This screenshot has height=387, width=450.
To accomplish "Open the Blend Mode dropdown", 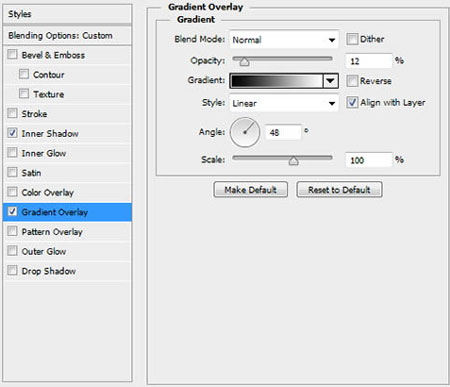I will click(284, 40).
